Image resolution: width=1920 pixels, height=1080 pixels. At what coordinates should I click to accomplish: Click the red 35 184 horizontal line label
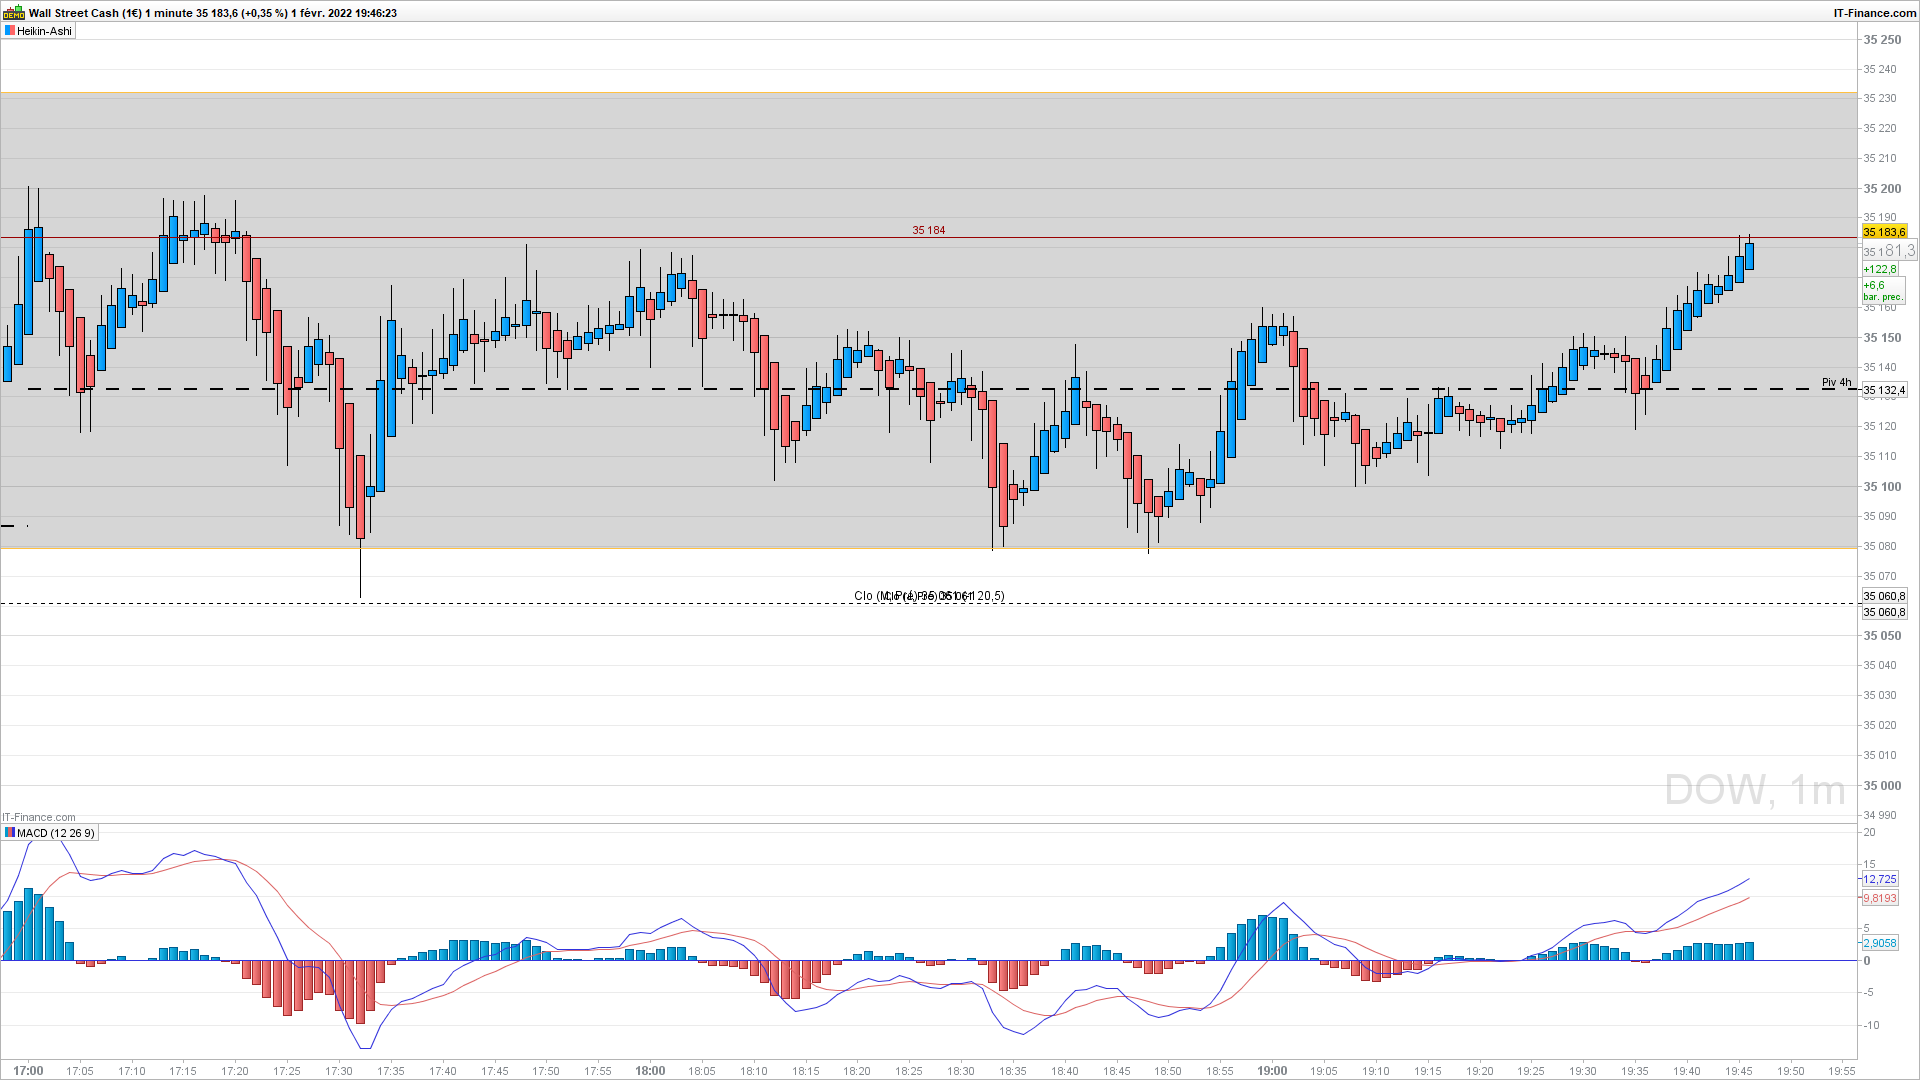point(928,230)
